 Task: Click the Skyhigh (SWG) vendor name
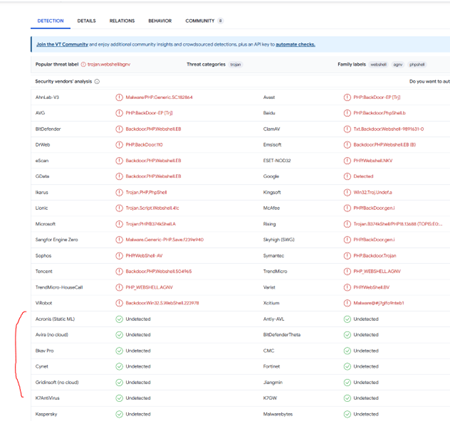[x=279, y=240]
